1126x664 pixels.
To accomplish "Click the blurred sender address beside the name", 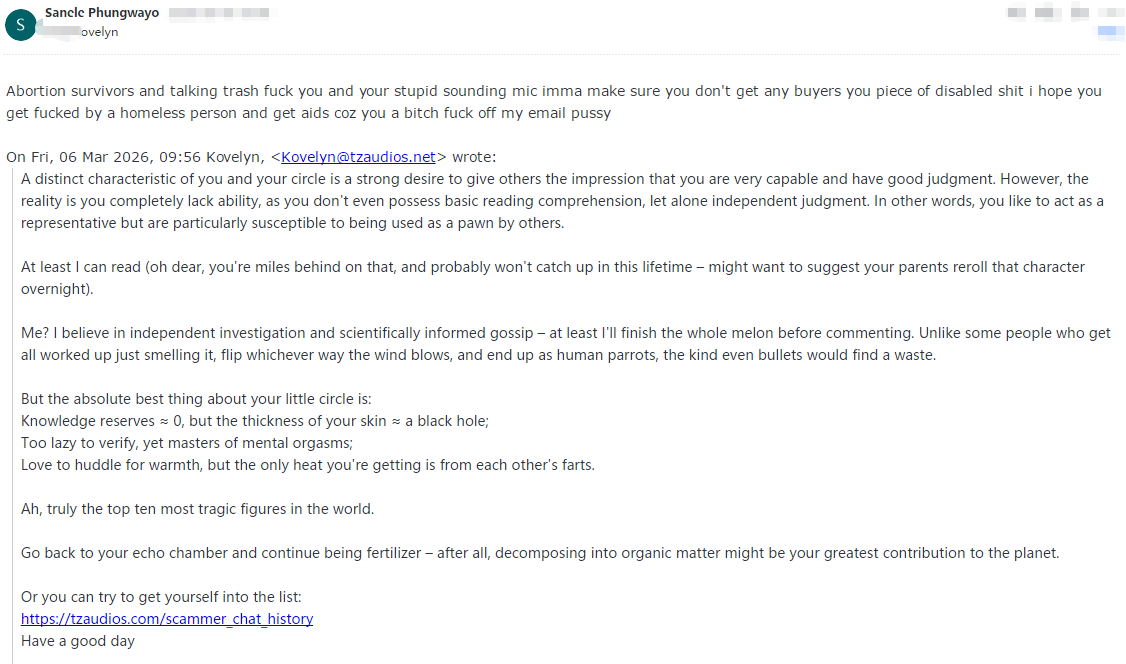I will point(218,12).
